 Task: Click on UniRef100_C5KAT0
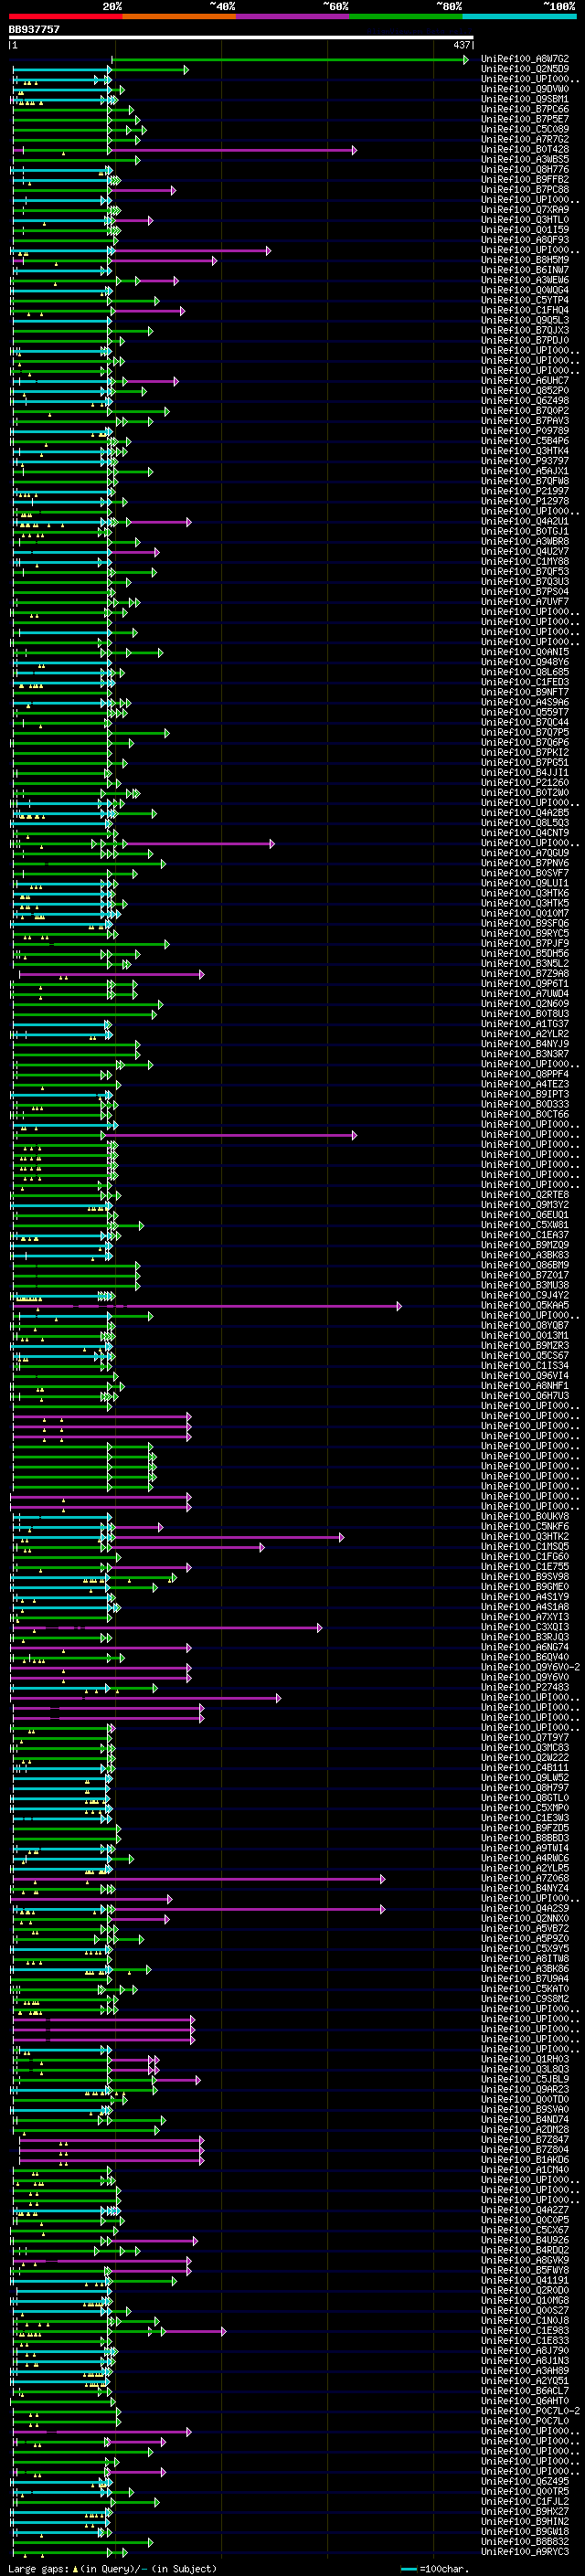pyautogui.click(x=525, y=1988)
